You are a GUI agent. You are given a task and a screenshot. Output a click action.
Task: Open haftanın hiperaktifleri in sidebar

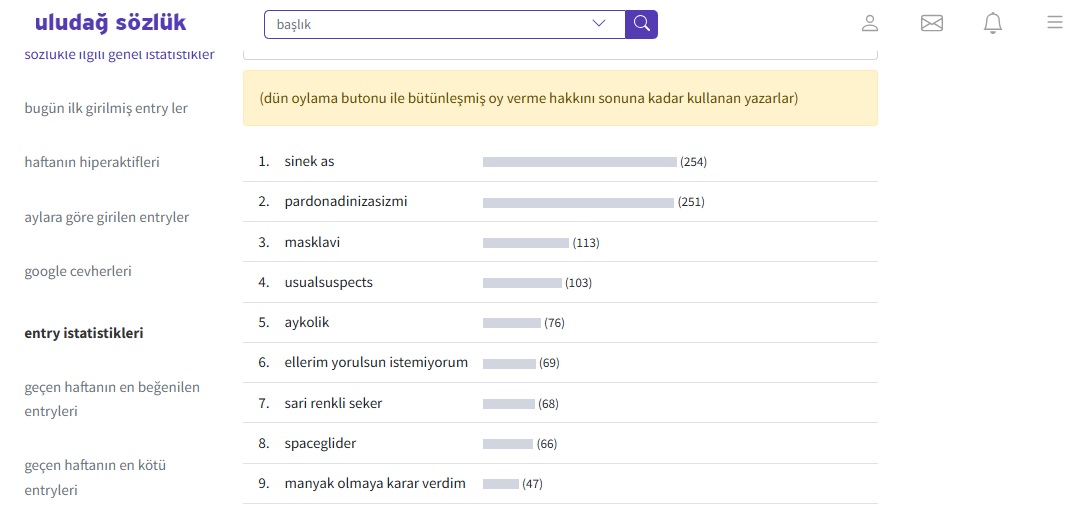coord(92,162)
